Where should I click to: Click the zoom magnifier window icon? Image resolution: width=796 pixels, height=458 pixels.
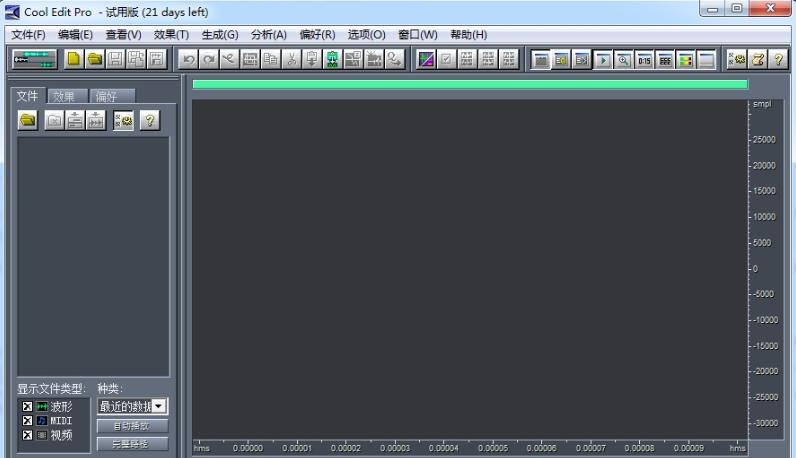pos(623,60)
